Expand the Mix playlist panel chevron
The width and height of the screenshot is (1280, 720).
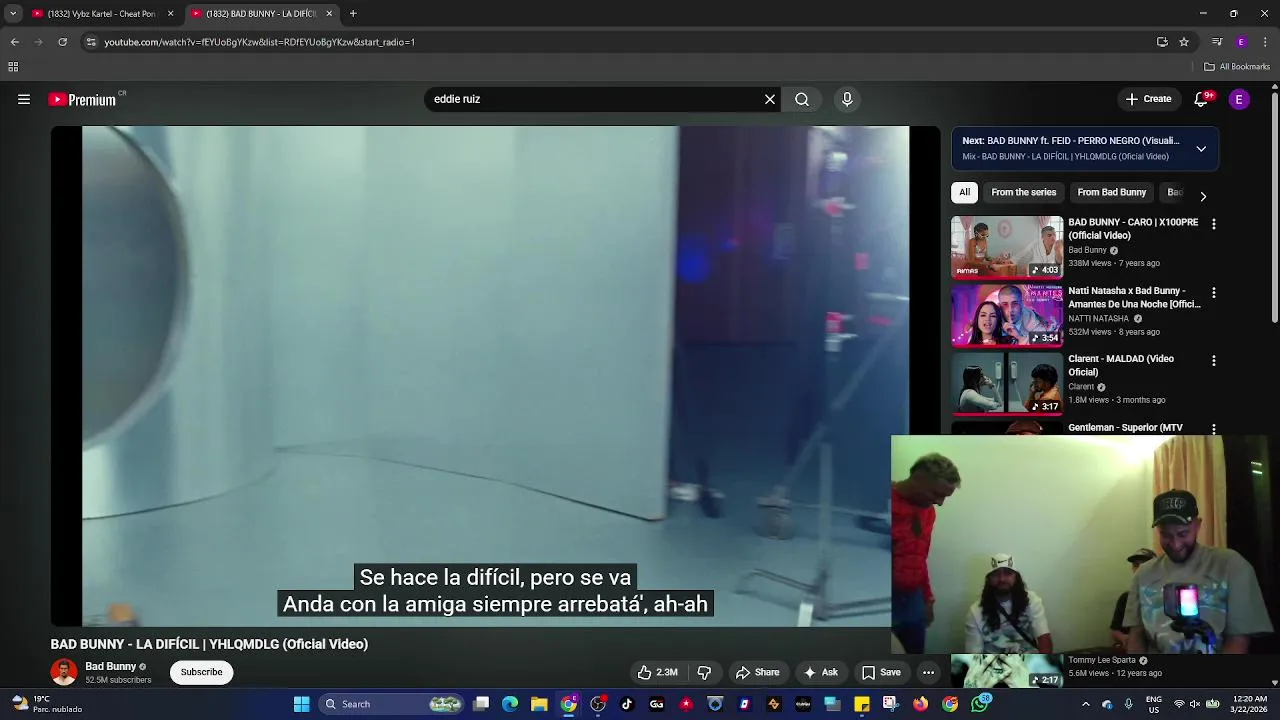coord(1201,149)
